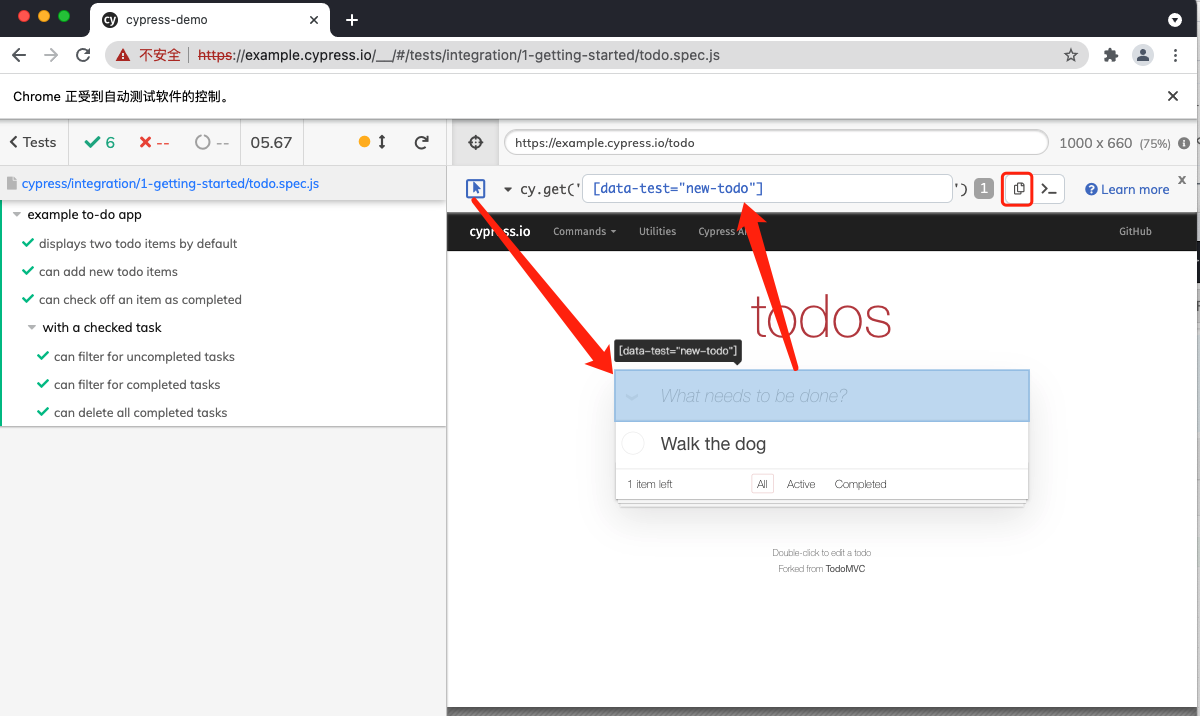Open a new browser tab
Viewport: 1200px width, 716px height.
point(352,19)
